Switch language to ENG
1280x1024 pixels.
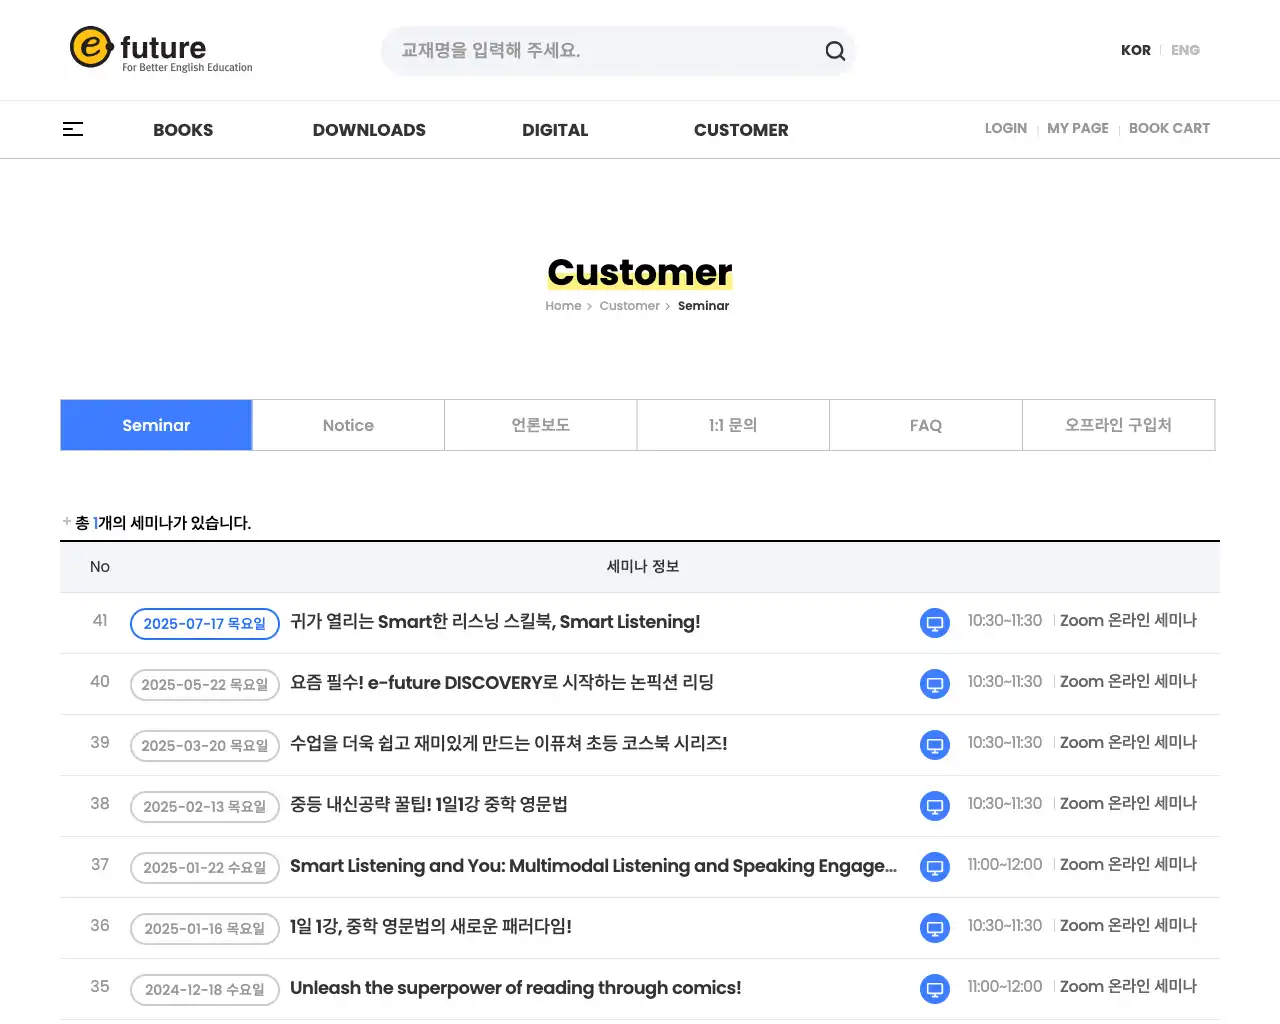tap(1185, 50)
